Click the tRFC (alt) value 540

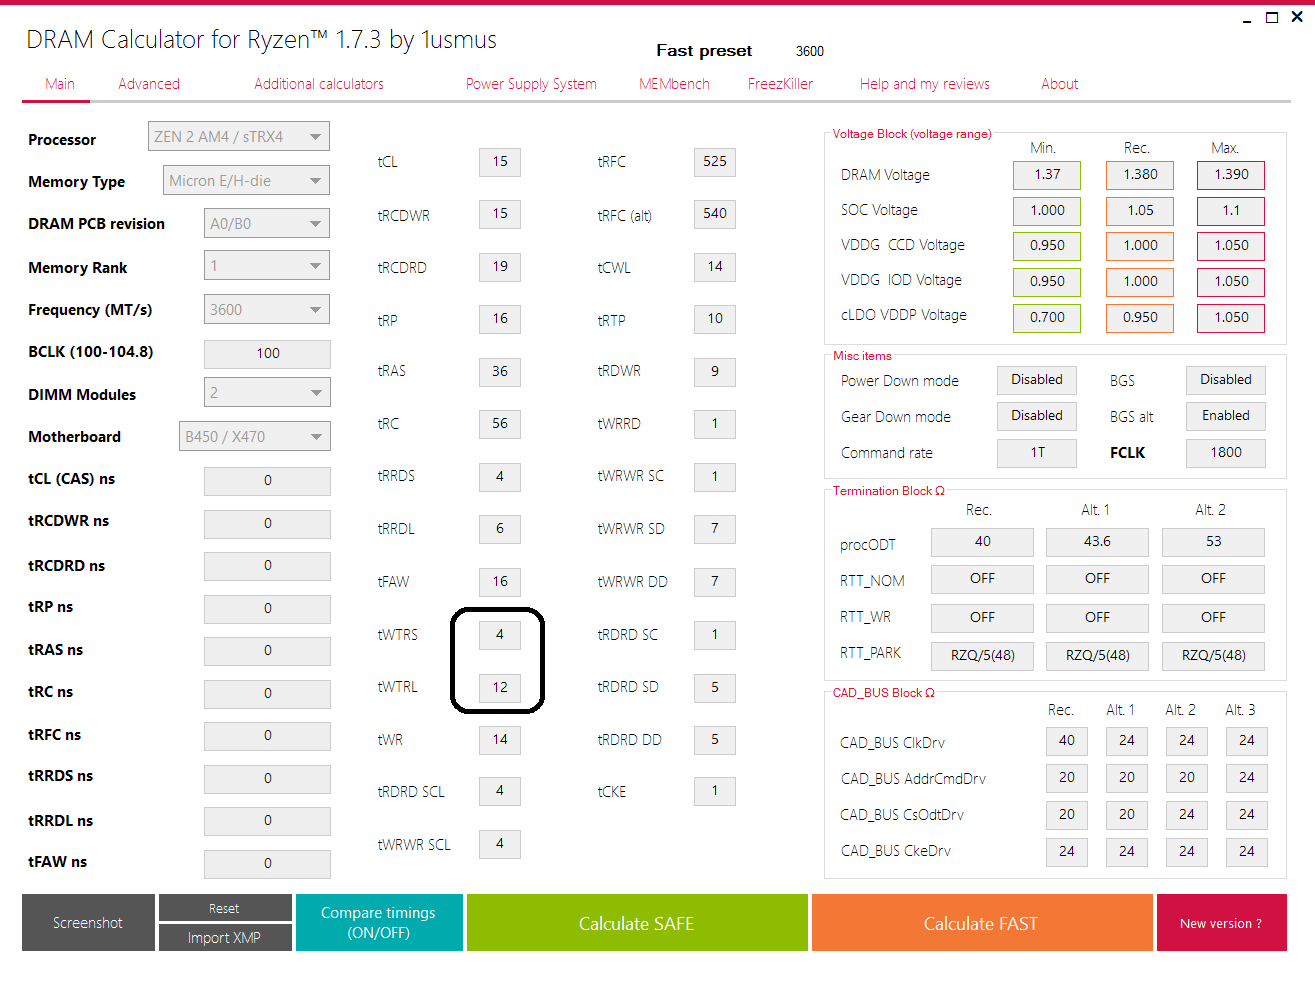(715, 214)
